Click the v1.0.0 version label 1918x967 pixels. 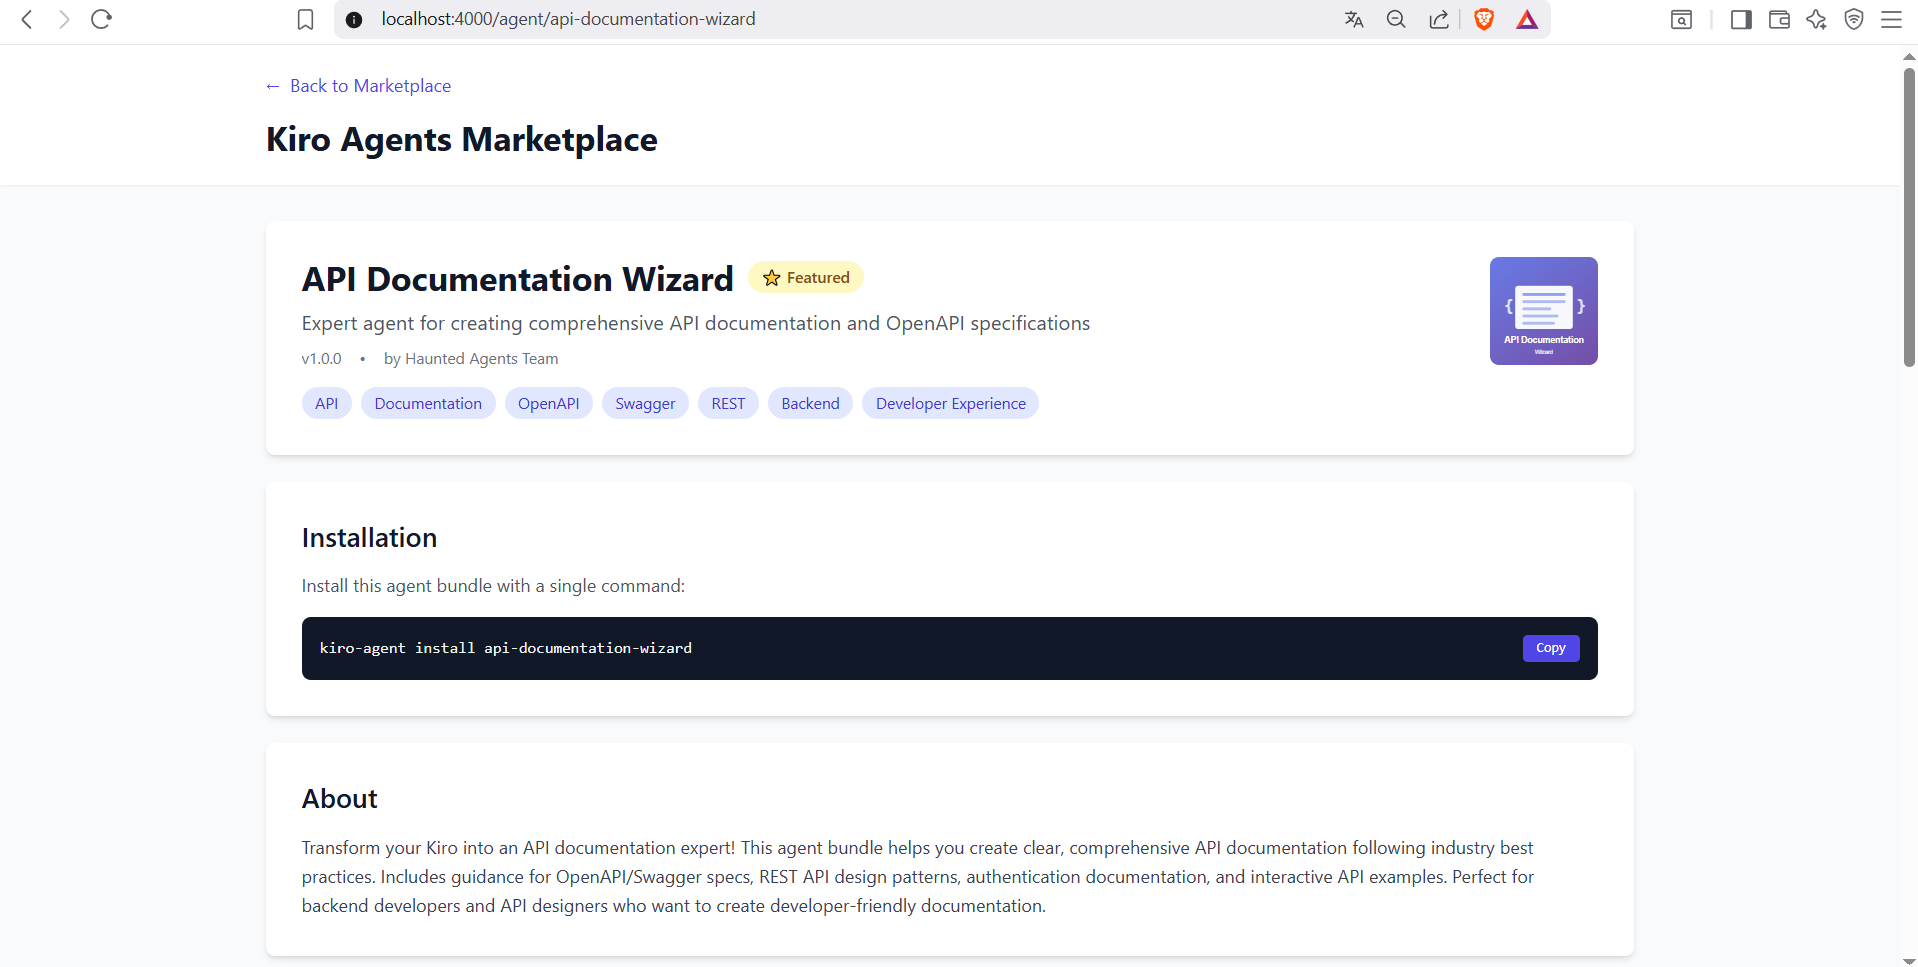coord(322,359)
